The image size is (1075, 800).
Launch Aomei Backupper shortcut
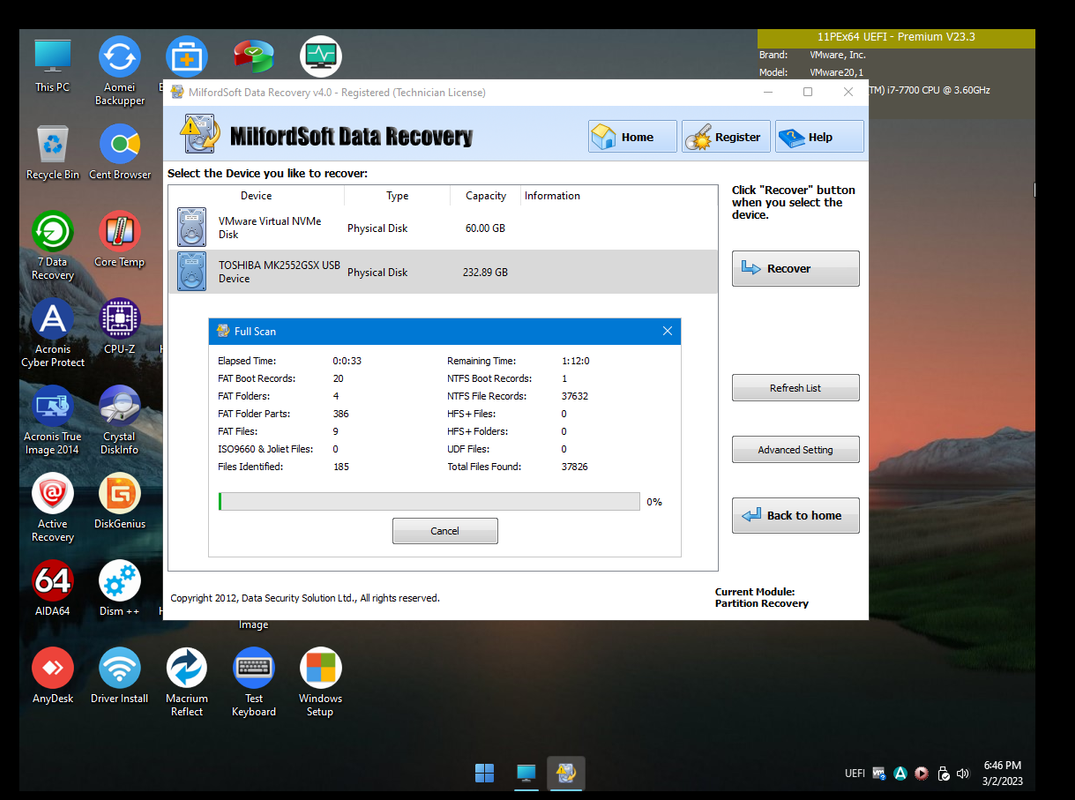[x=119, y=71]
